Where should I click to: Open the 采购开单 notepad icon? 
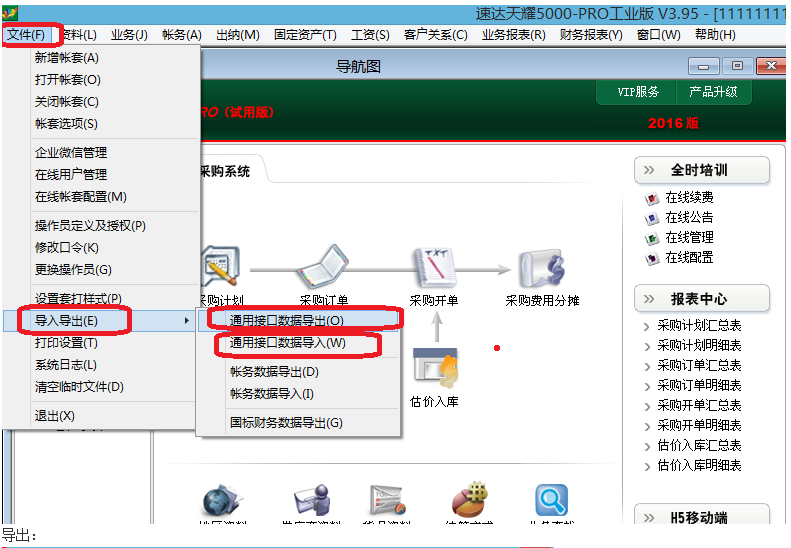coord(434,267)
